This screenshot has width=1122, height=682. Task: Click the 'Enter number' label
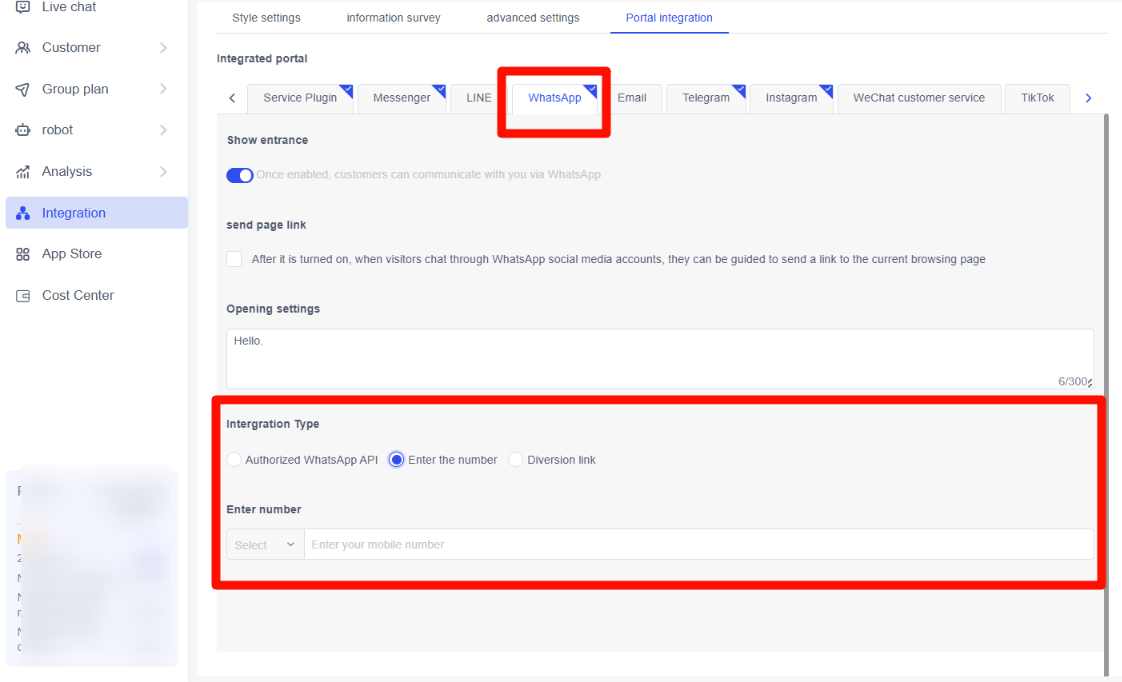[263, 510]
